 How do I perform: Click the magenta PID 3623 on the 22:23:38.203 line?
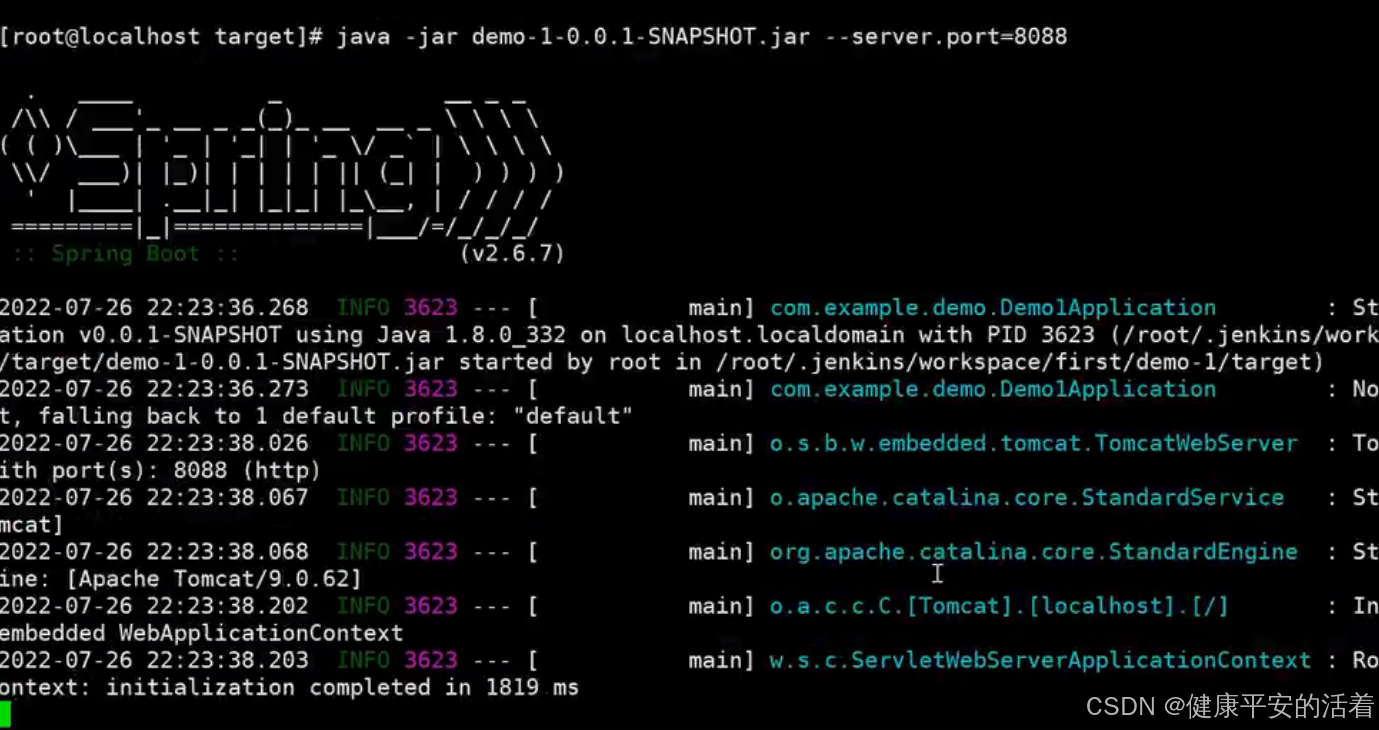click(431, 660)
